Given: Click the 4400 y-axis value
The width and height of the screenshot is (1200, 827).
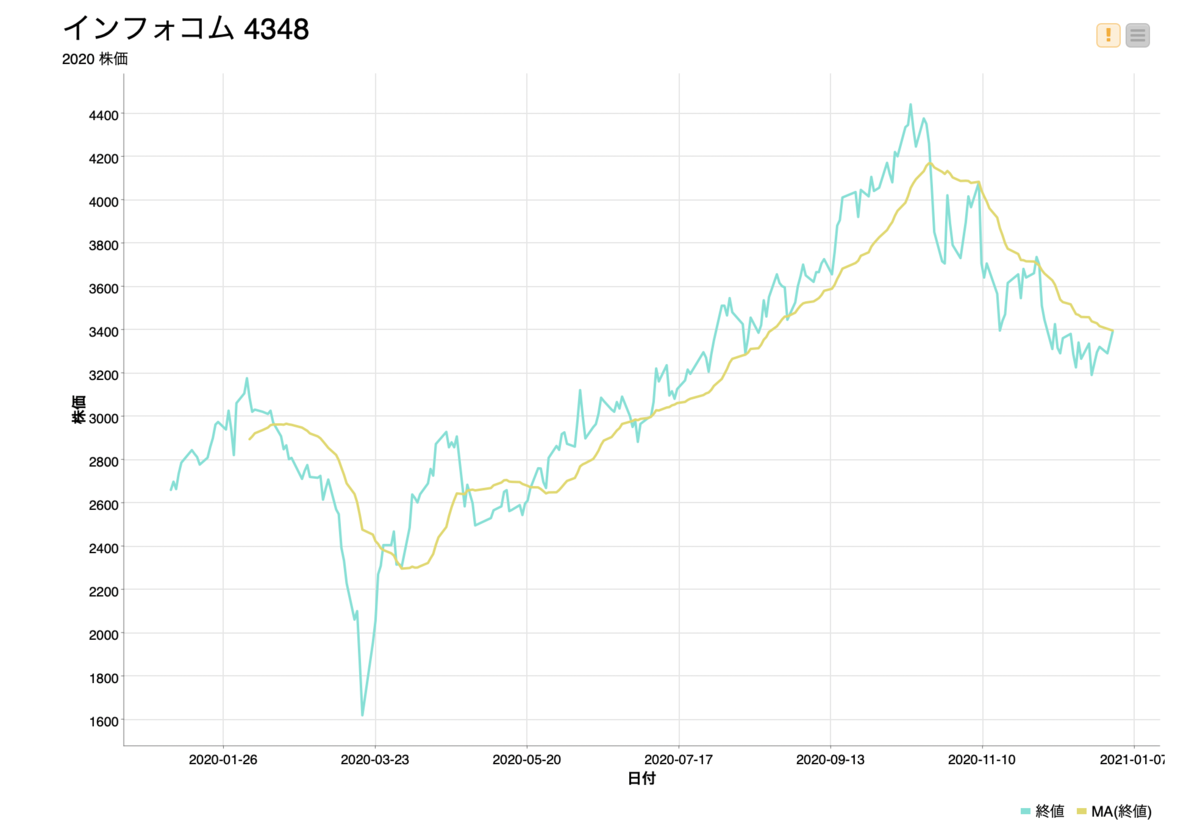Looking at the screenshot, I should pyautogui.click(x=104, y=115).
